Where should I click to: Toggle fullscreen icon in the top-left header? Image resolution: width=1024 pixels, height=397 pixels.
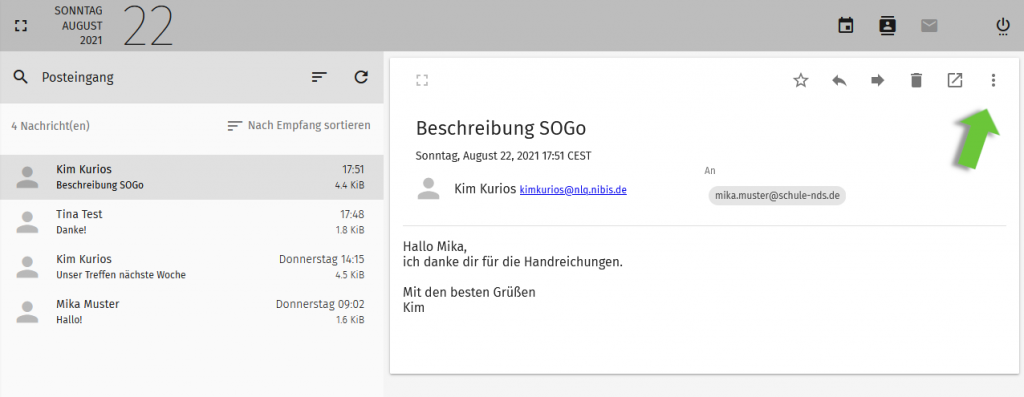[21, 26]
